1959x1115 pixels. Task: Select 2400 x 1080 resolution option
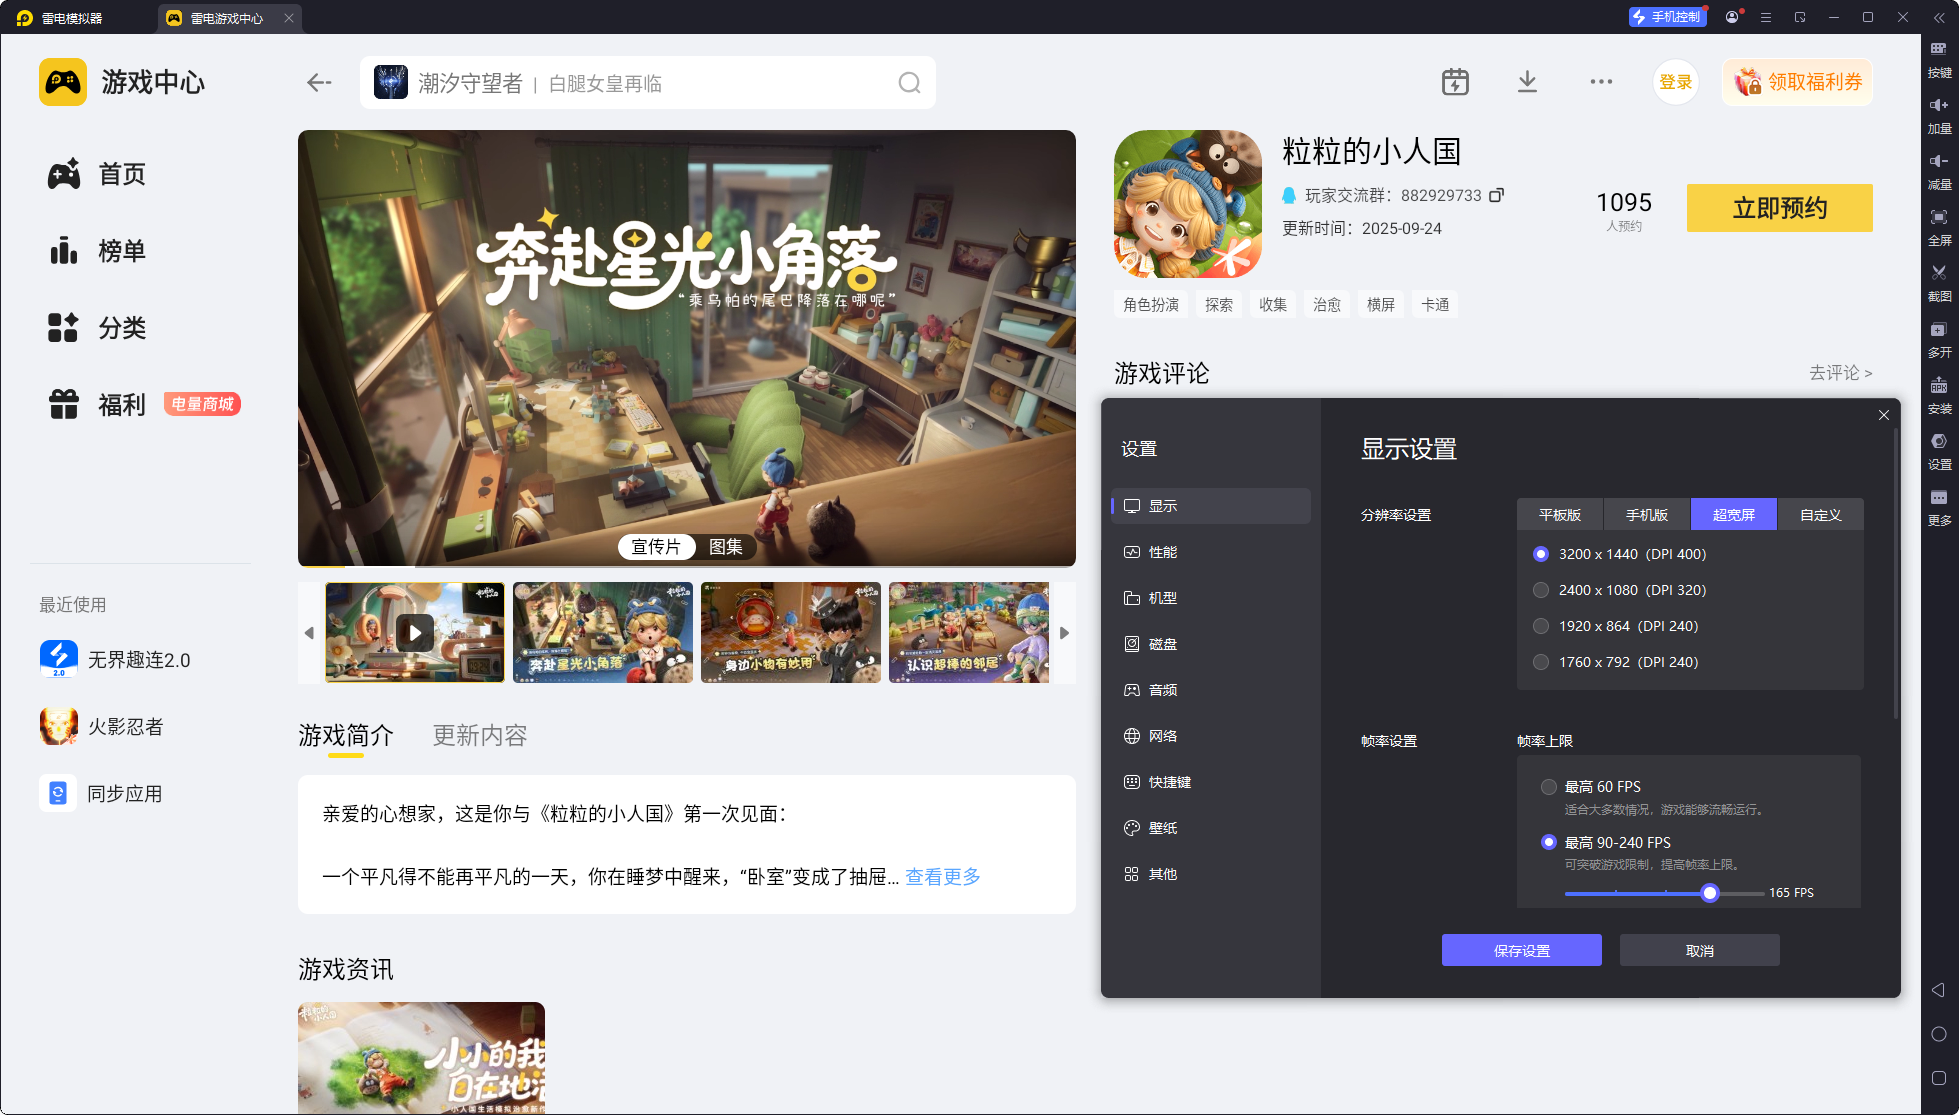1541,590
